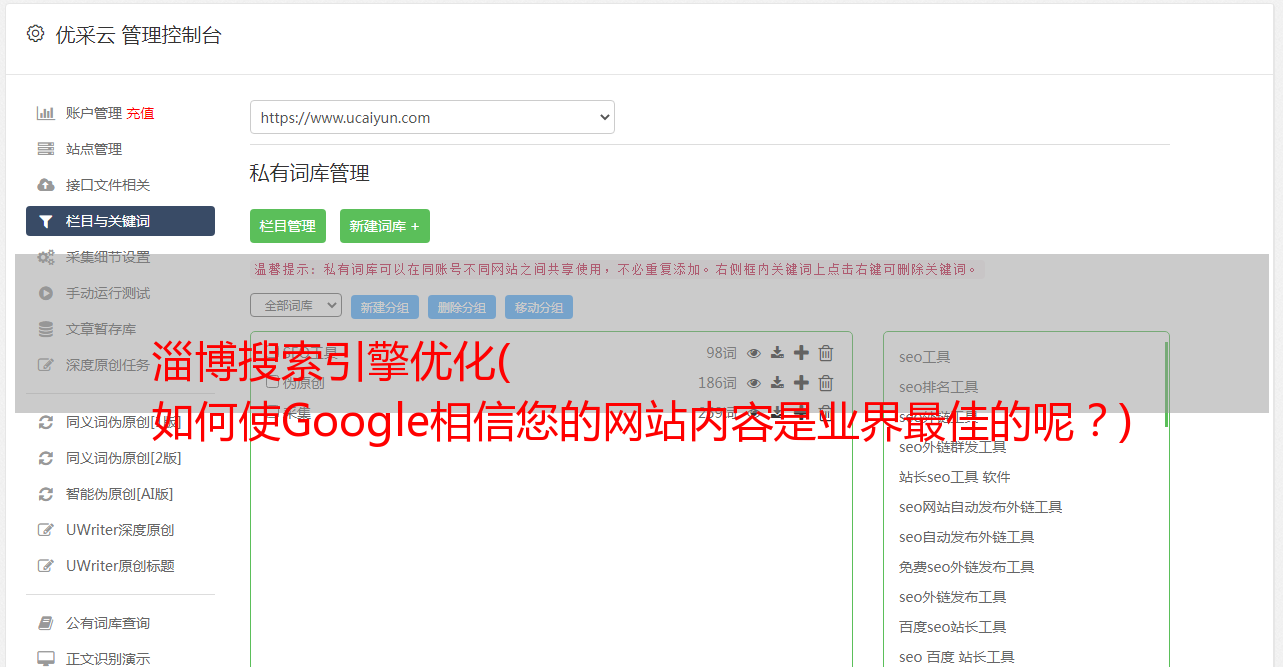Select keyword seo外链发布工具
1283x667 pixels.
coord(953,597)
